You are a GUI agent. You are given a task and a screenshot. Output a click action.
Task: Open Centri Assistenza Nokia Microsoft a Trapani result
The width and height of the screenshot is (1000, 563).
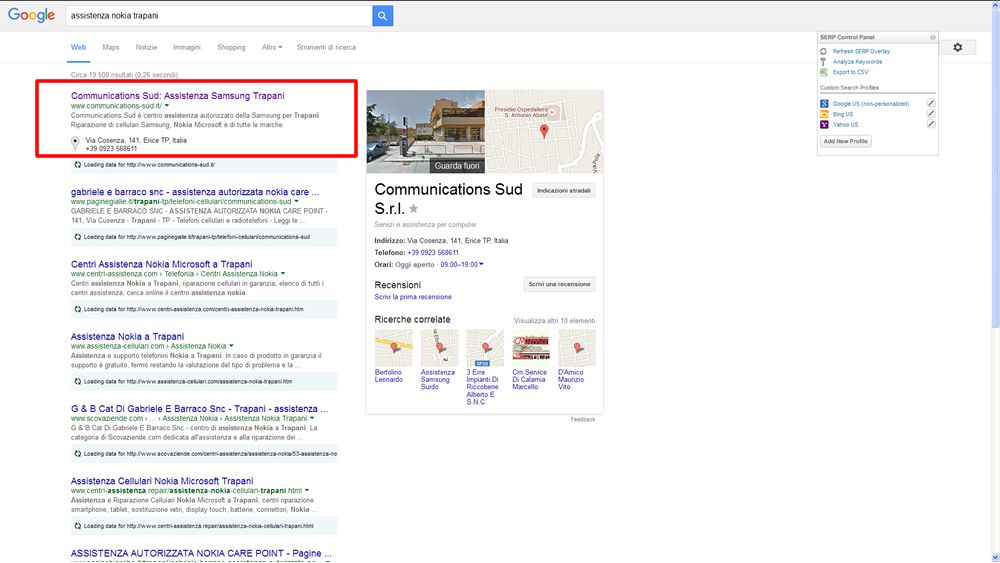(161, 264)
